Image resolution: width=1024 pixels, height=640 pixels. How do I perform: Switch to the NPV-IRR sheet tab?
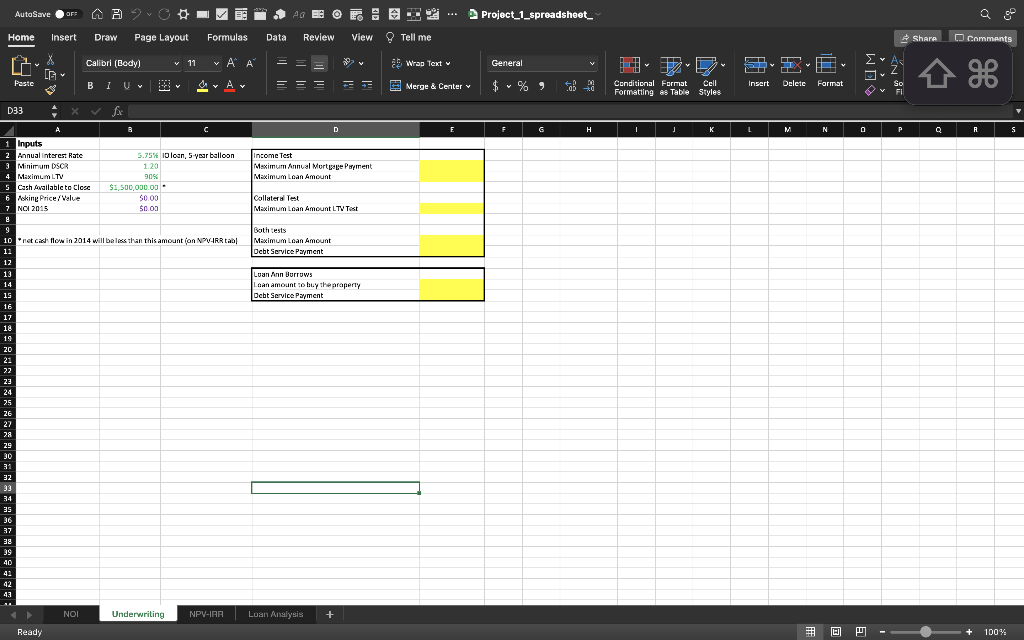[x=206, y=614]
